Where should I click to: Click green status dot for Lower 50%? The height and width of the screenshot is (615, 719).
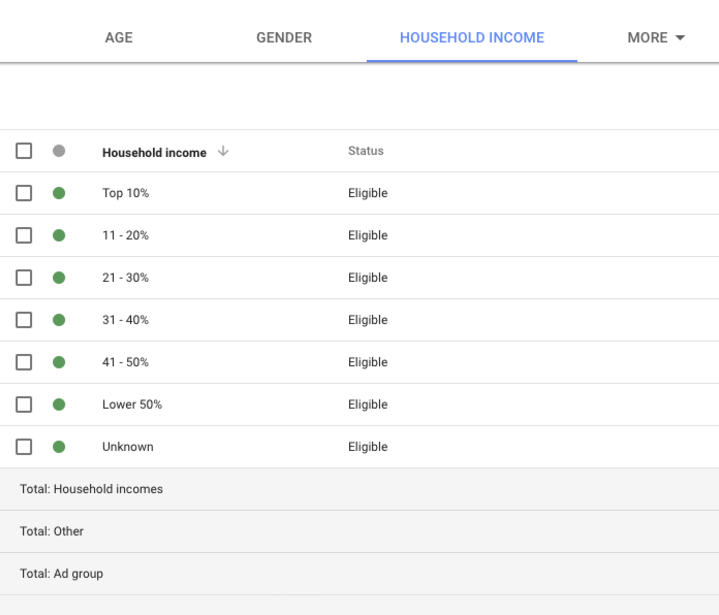point(59,404)
